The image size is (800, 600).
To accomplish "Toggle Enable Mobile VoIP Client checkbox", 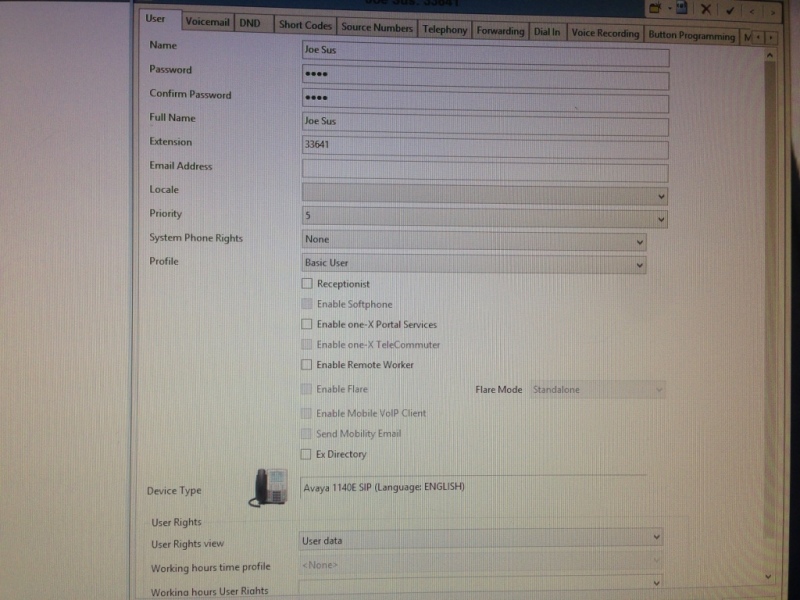I will tap(306, 413).
